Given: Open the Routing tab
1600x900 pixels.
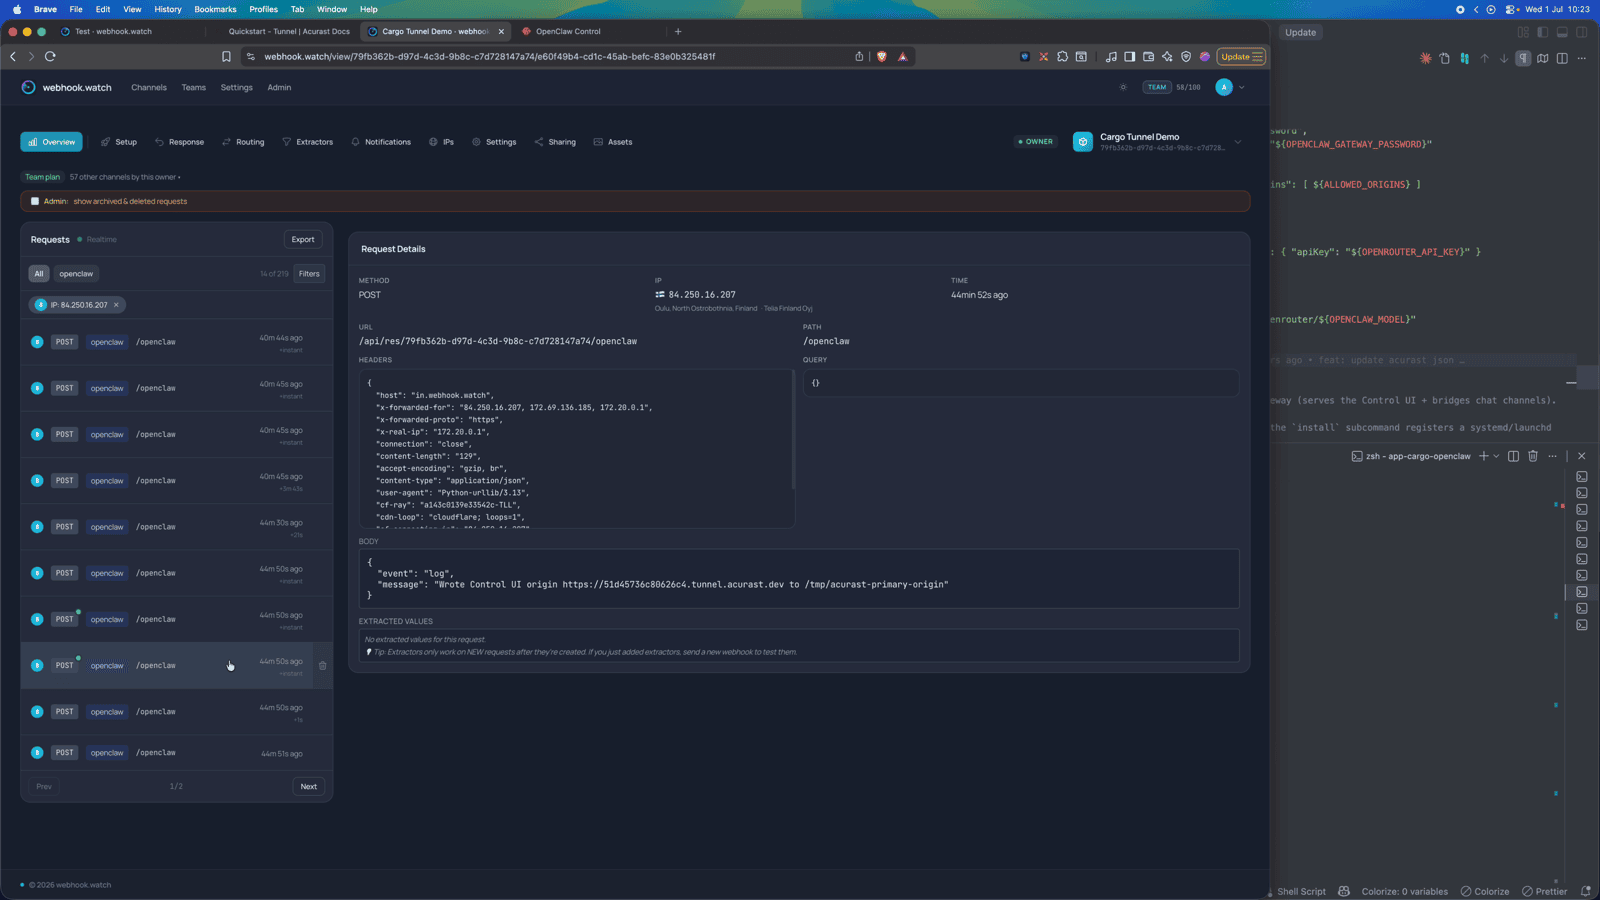Looking at the screenshot, I should [243, 142].
